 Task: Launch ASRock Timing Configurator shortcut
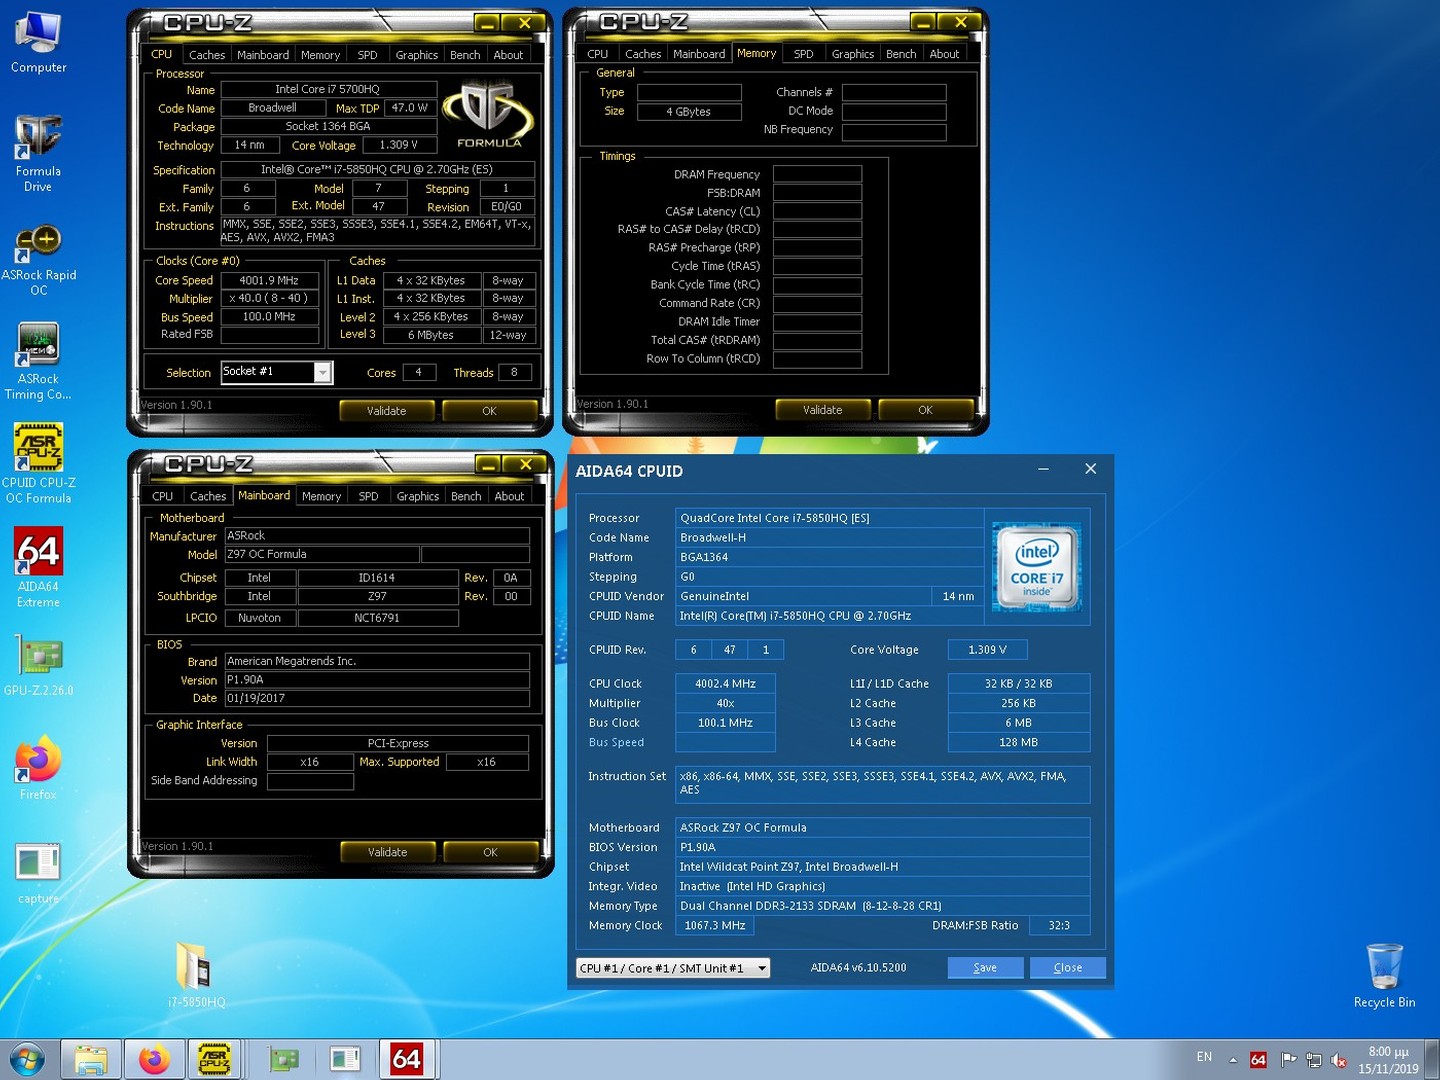point(38,361)
